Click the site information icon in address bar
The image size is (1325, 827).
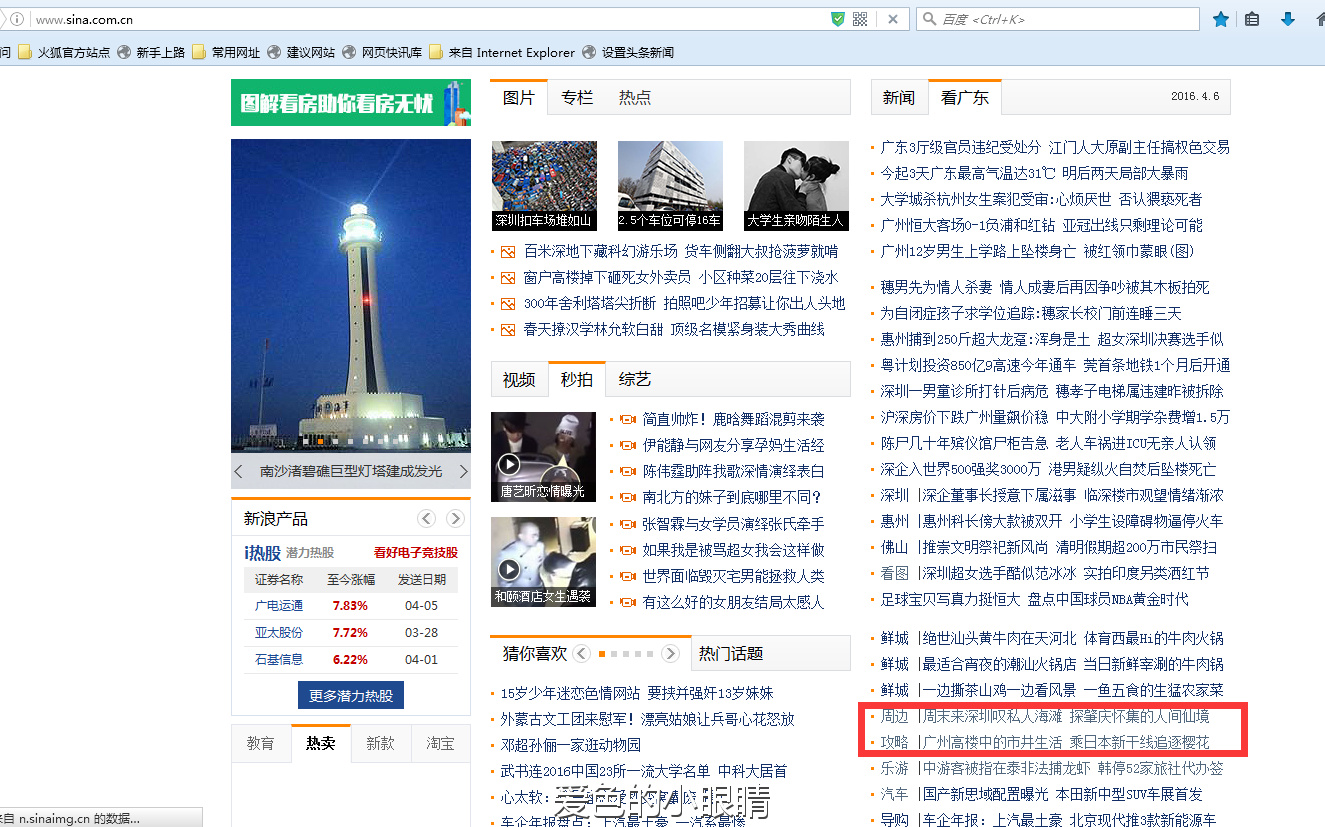click(x=17, y=19)
